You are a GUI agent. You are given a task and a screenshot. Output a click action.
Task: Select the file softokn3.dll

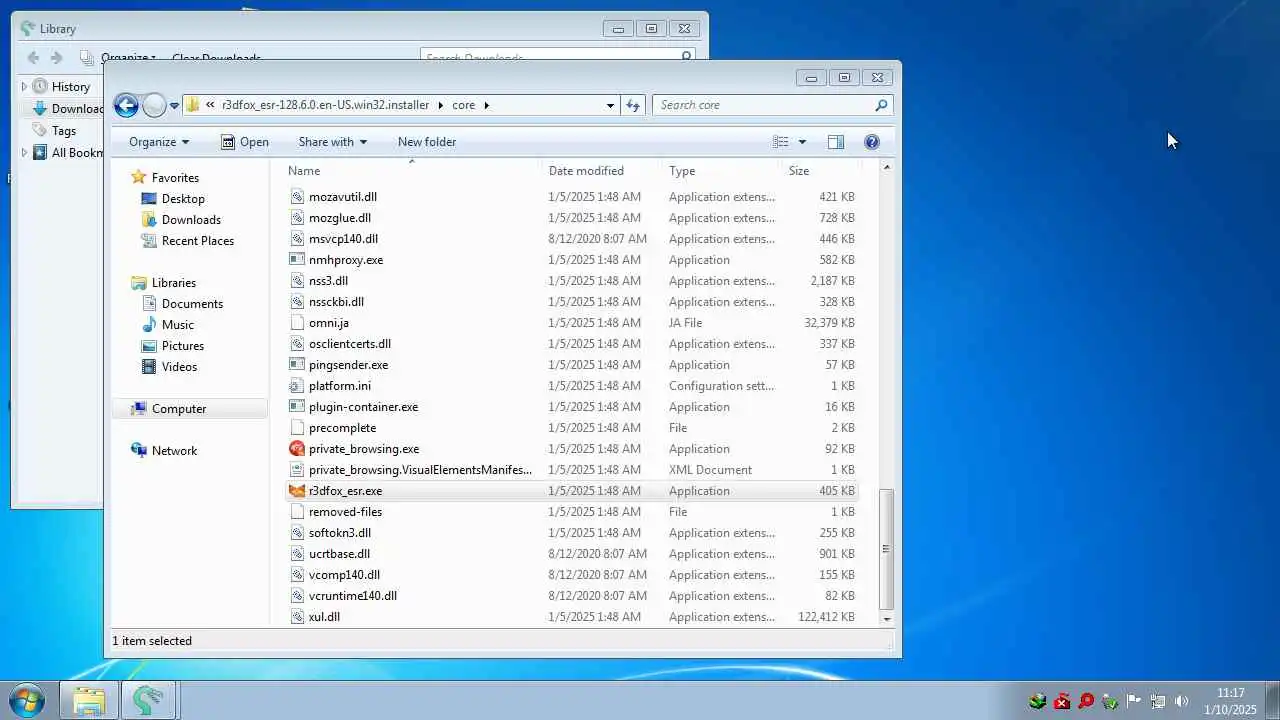(340, 533)
